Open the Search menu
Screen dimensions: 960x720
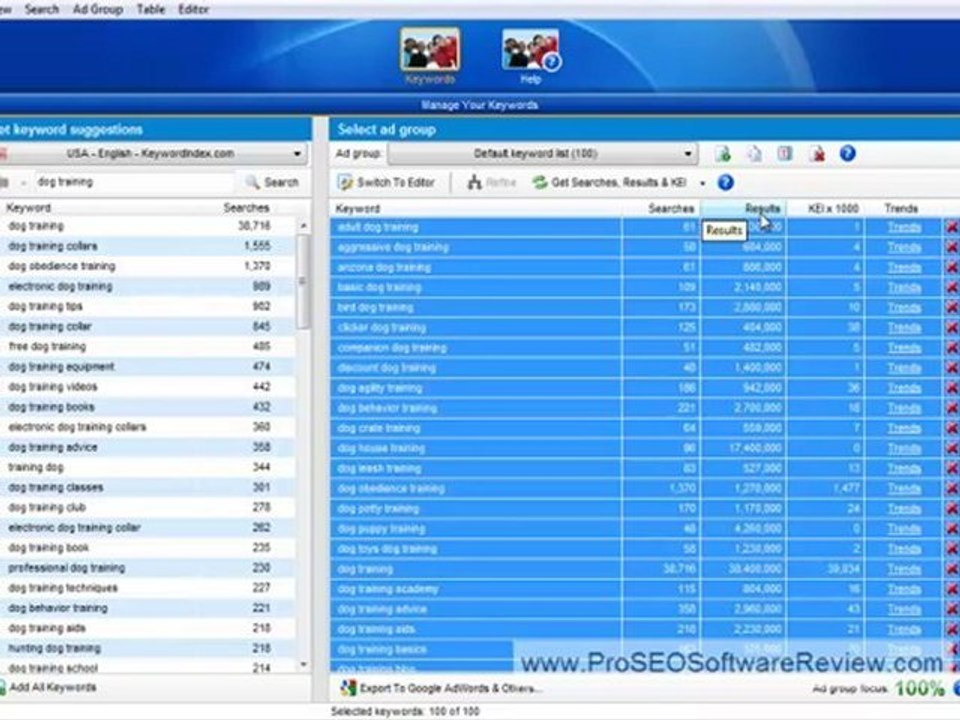[42, 9]
